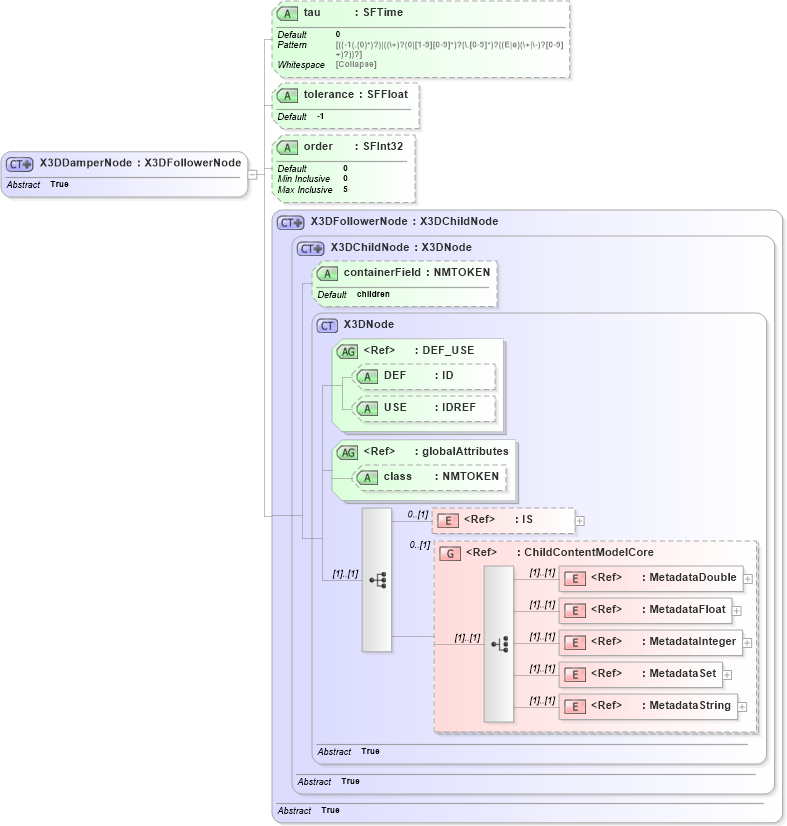Collapse the X3DDamperNode connector box
This screenshot has height=826, width=787.
point(252,174)
